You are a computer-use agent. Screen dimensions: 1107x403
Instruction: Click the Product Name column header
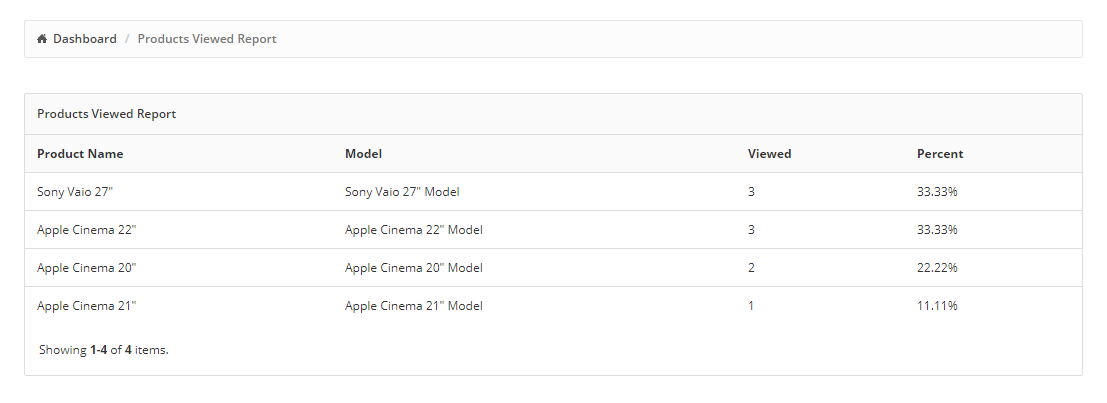[80, 154]
